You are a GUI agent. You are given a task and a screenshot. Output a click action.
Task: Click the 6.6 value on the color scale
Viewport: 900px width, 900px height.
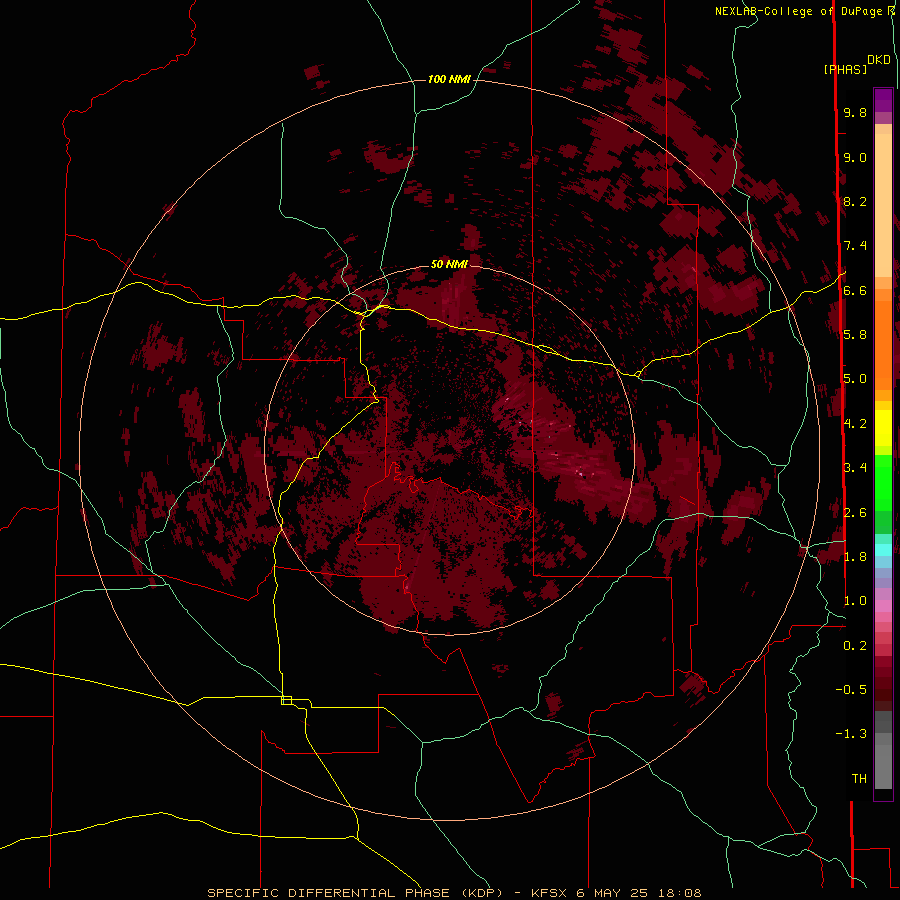855,290
